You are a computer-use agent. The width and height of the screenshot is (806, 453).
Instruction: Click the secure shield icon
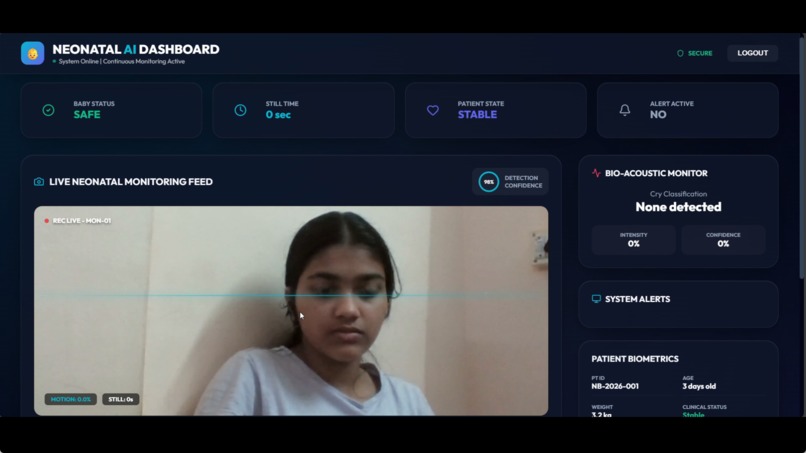tap(680, 53)
